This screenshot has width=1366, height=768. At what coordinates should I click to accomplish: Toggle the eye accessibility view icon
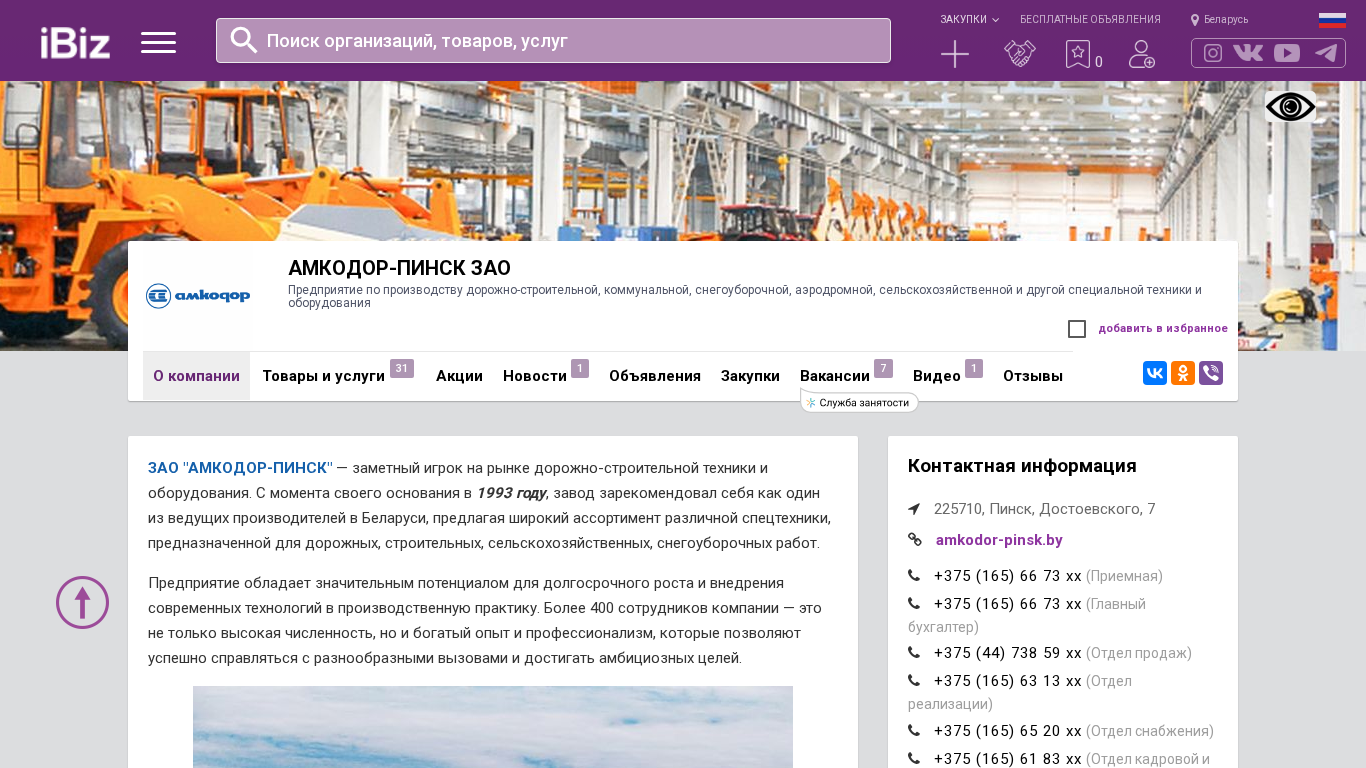[1290, 107]
